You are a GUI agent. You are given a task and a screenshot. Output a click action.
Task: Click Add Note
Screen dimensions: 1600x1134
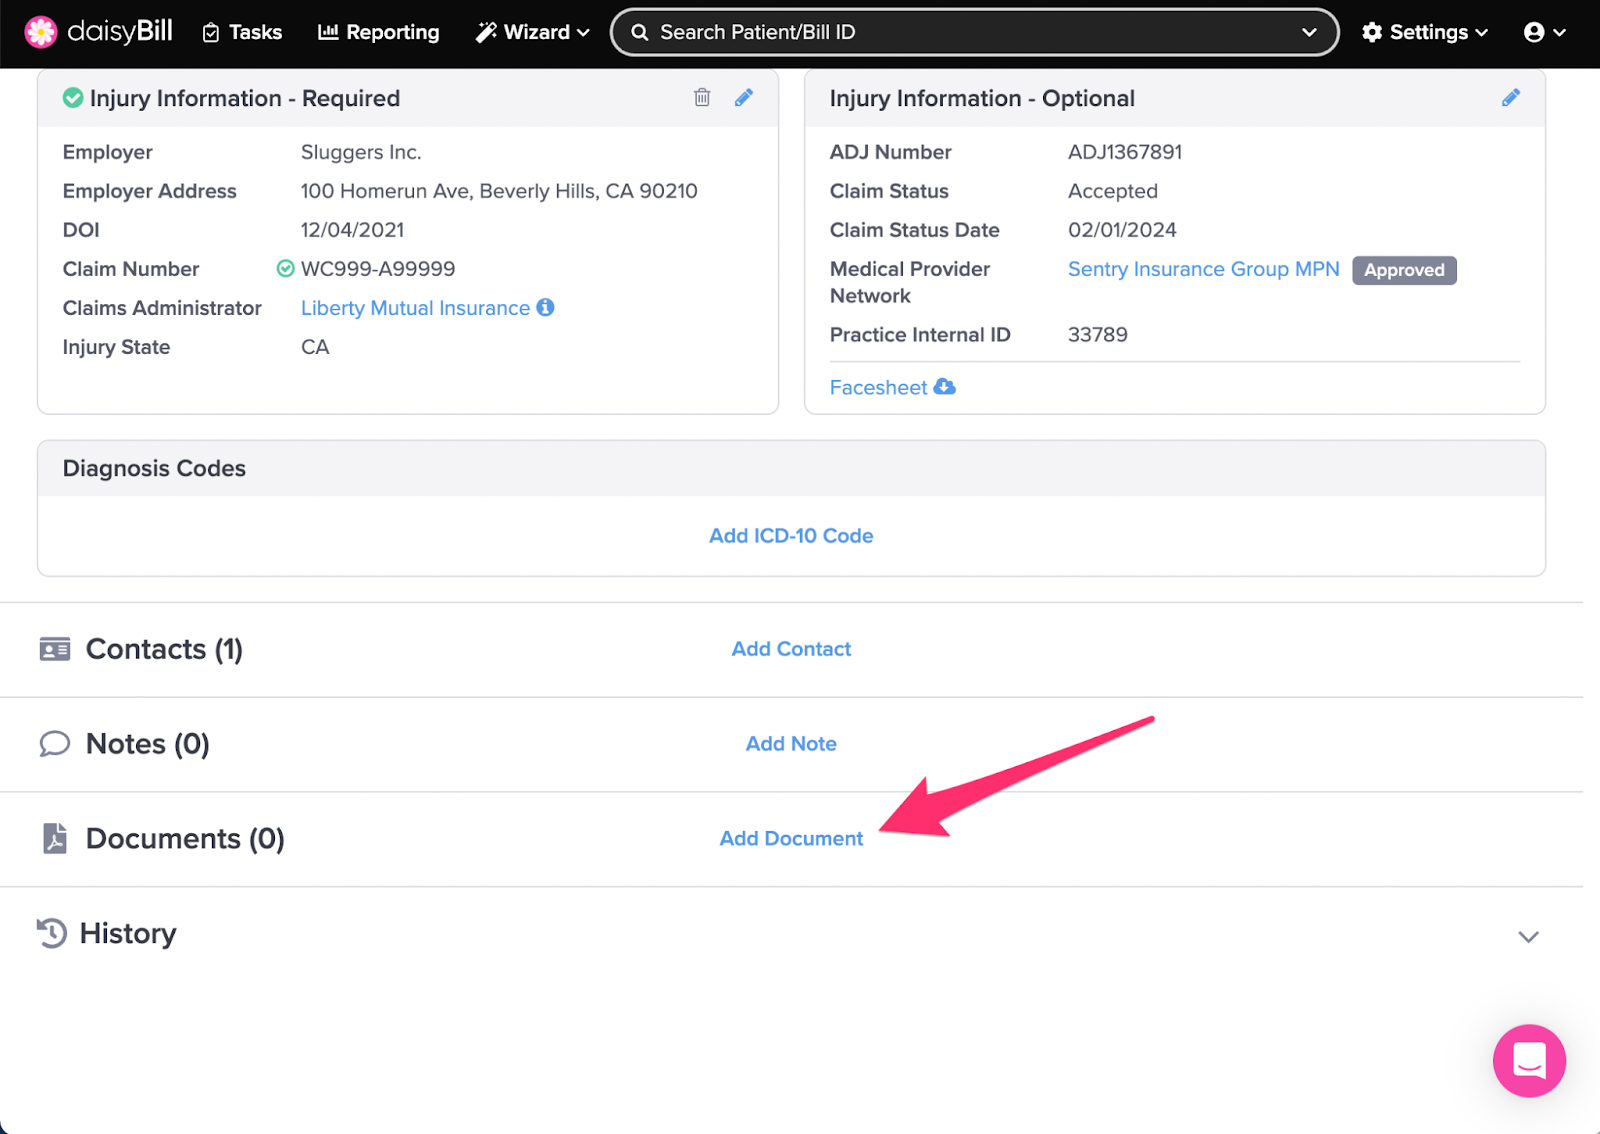click(x=791, y=744)
